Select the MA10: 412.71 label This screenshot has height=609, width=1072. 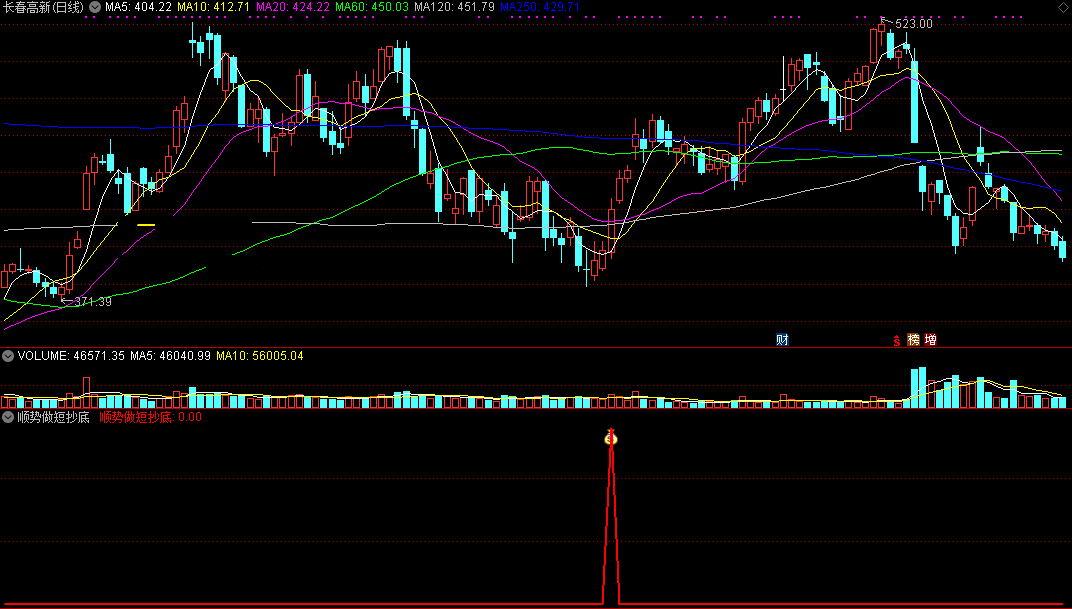pos(213,7)
